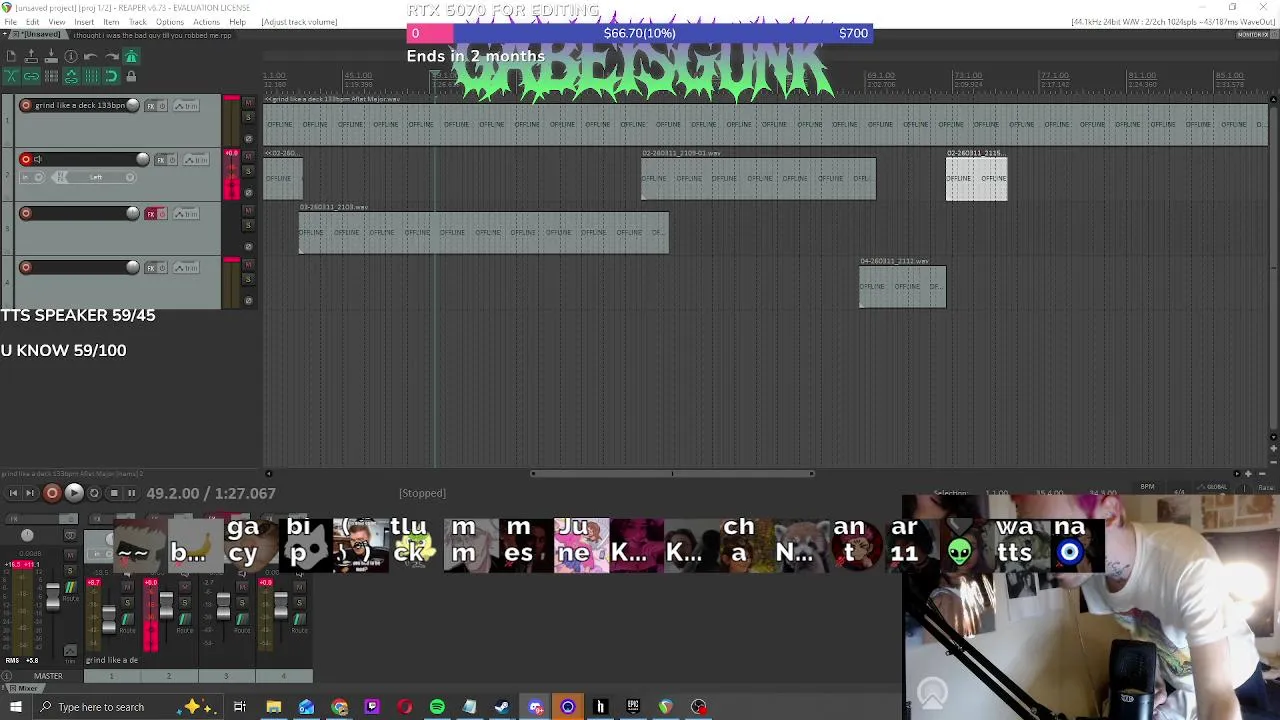Open trim envelope button on track 4
Viewport: 1280px width, 720px height.
click(x=187, y=268)
